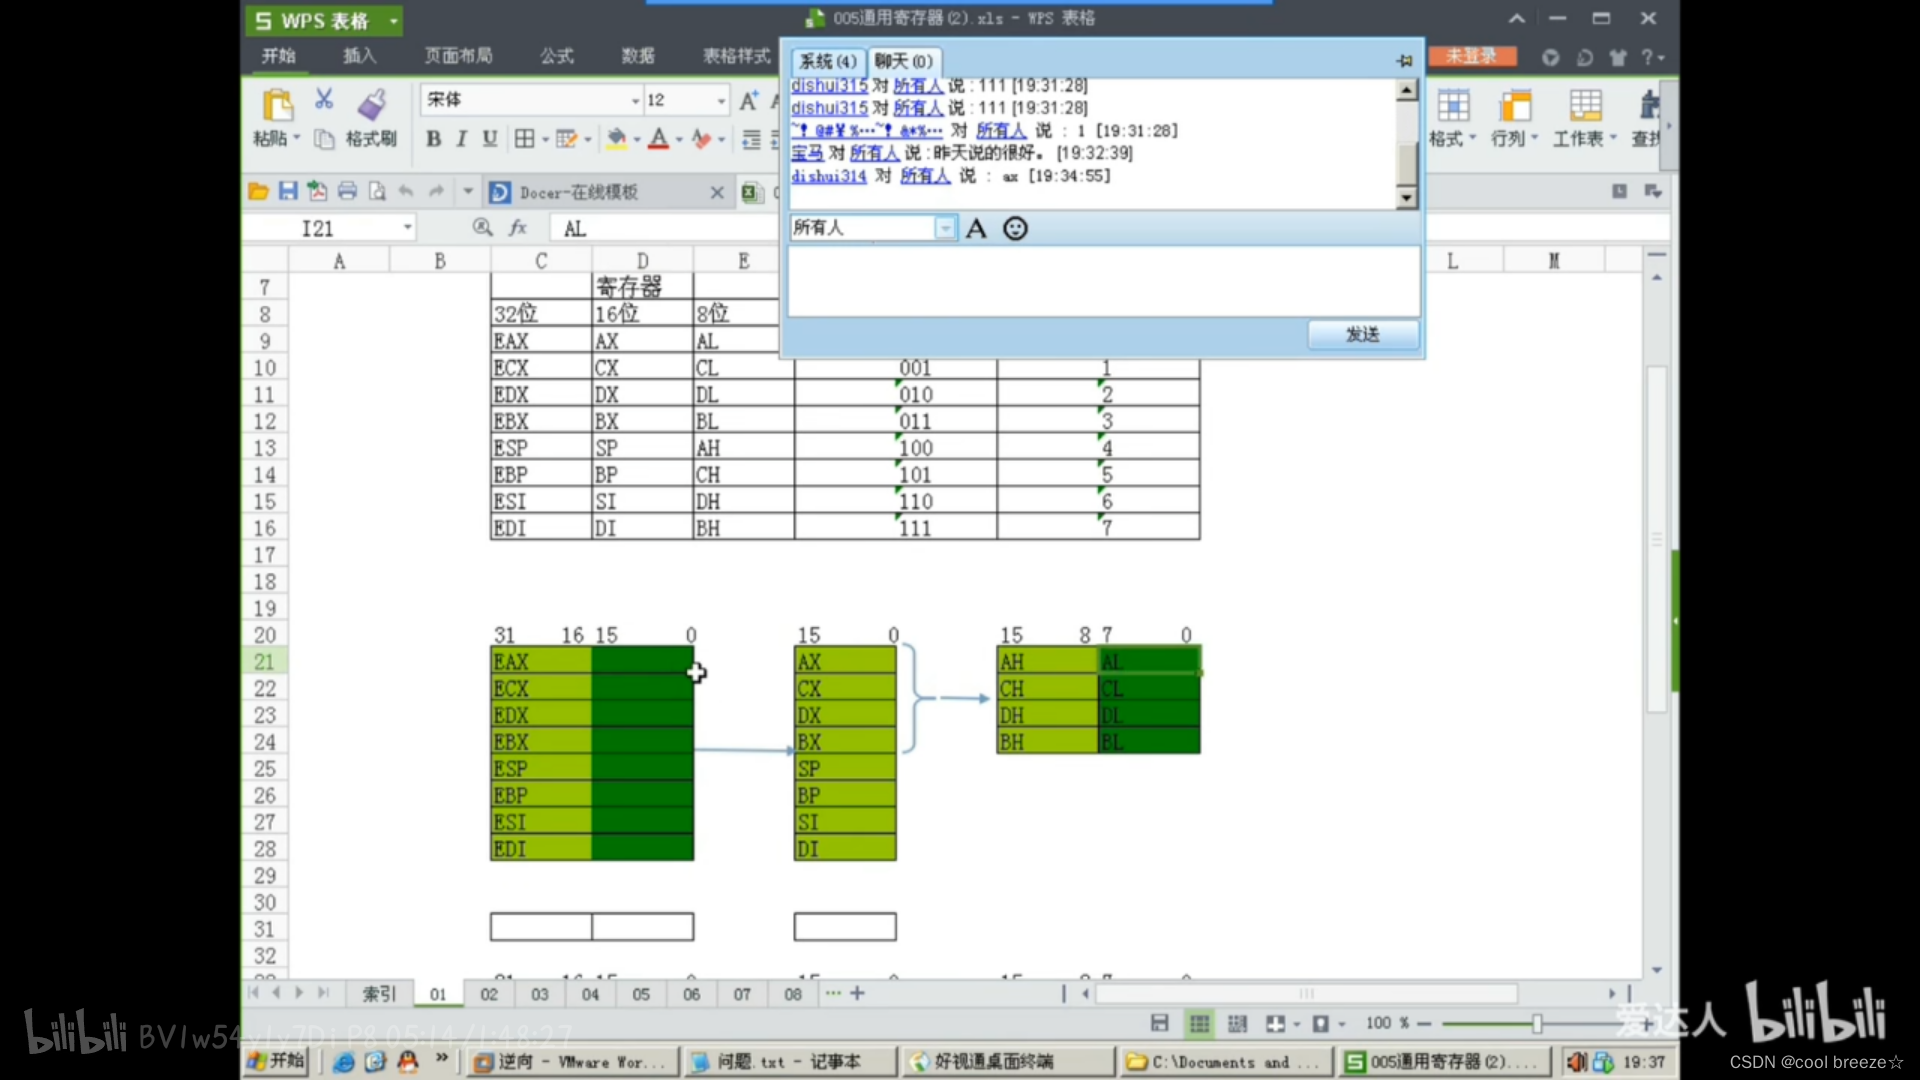Image resolution: width=1920 pixels, height=1080 pixels.
Task: Click the clear formatting eraser icon
Action: (701, 139)
